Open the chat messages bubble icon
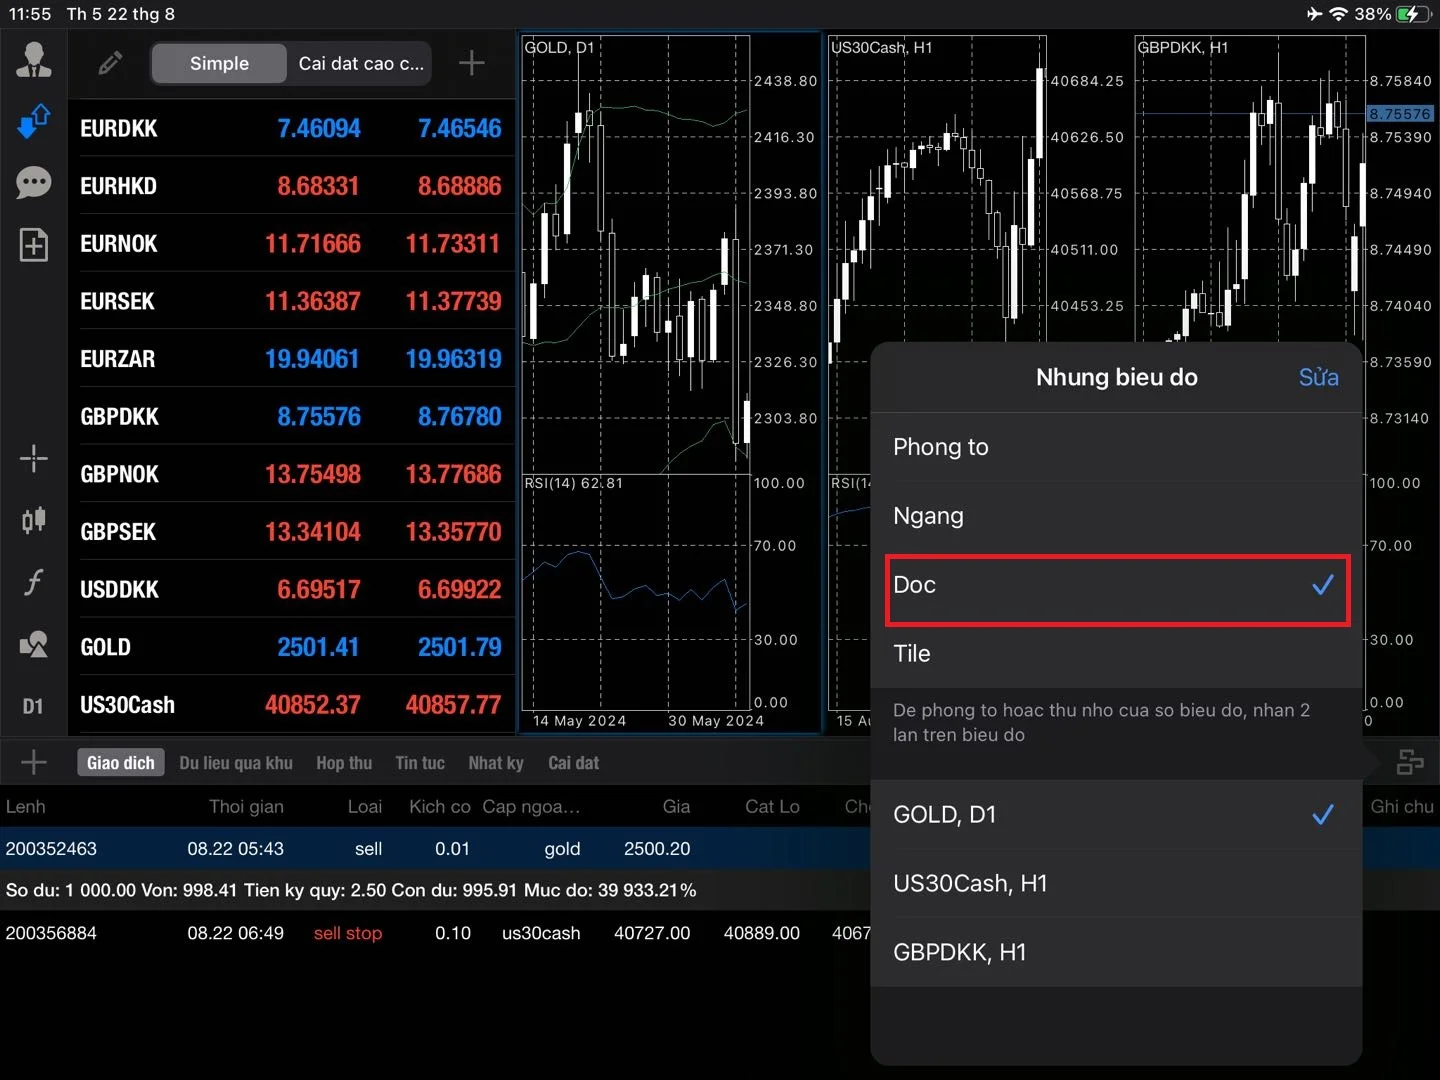 click(x=34, y=183)
